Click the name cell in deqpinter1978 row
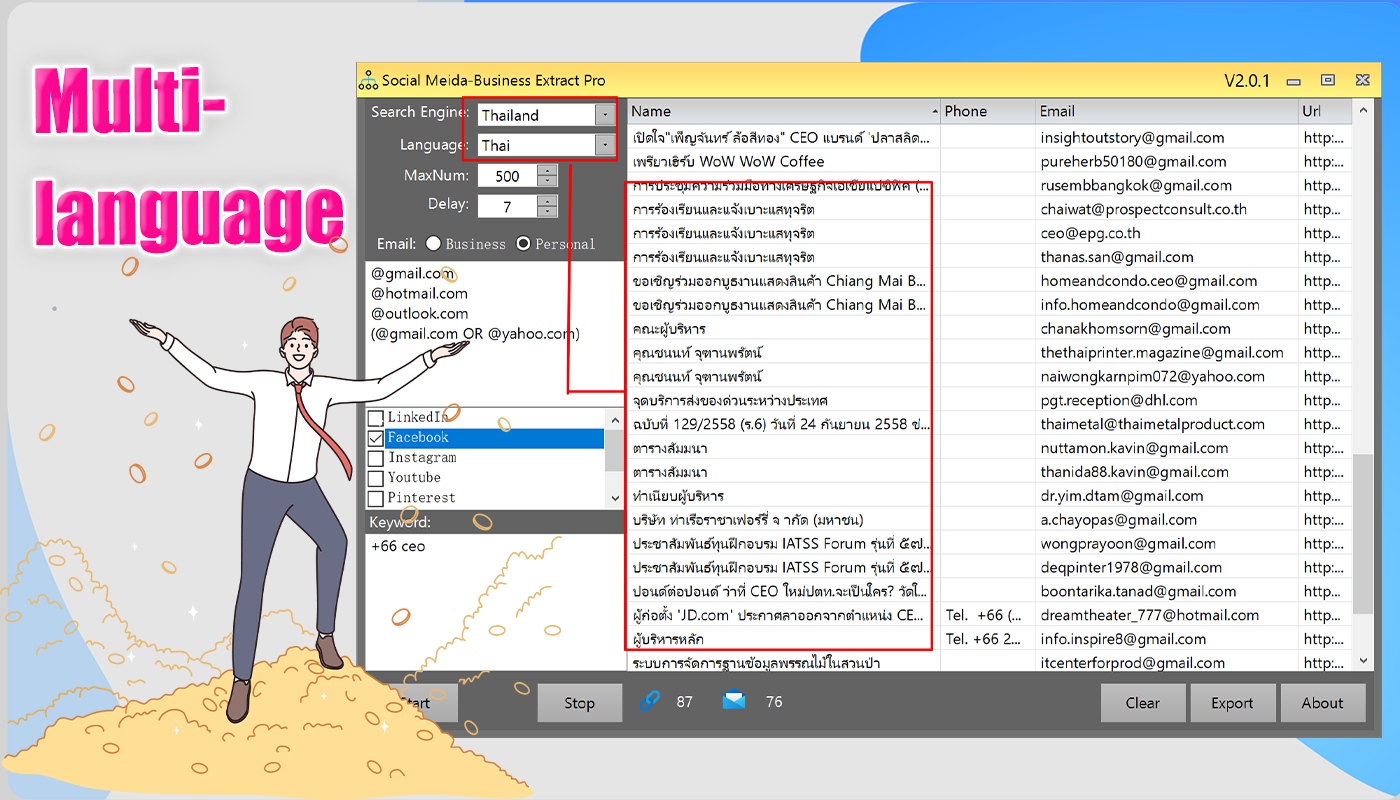1400x800 pixels. coord(784,568)
